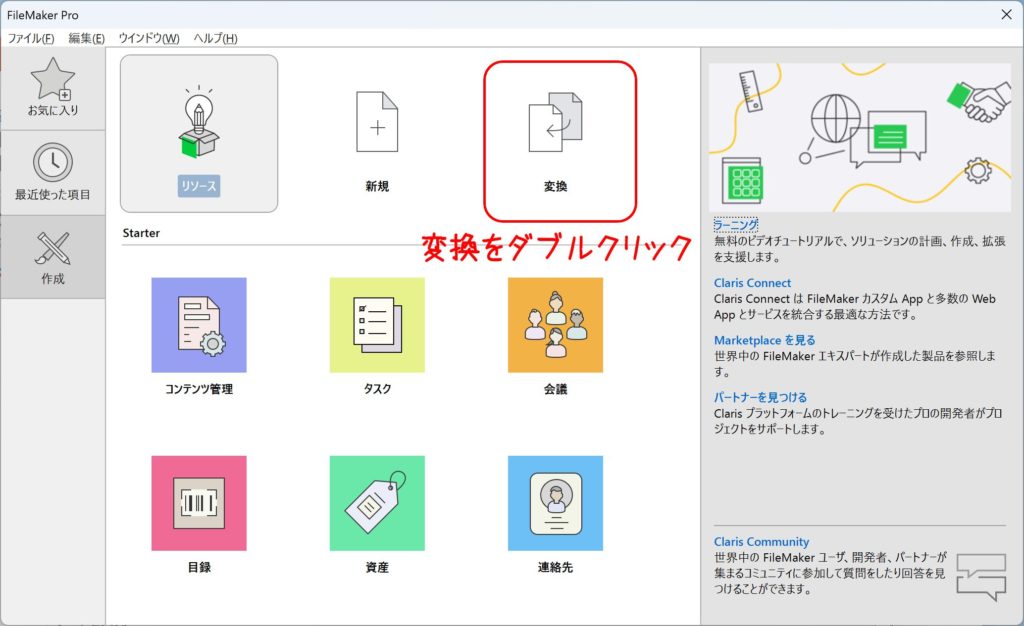Image resolution: width=1024 pixels, height=626 pixels.
Task: Open the ファイル(F) menu
Action: (31, 38)
